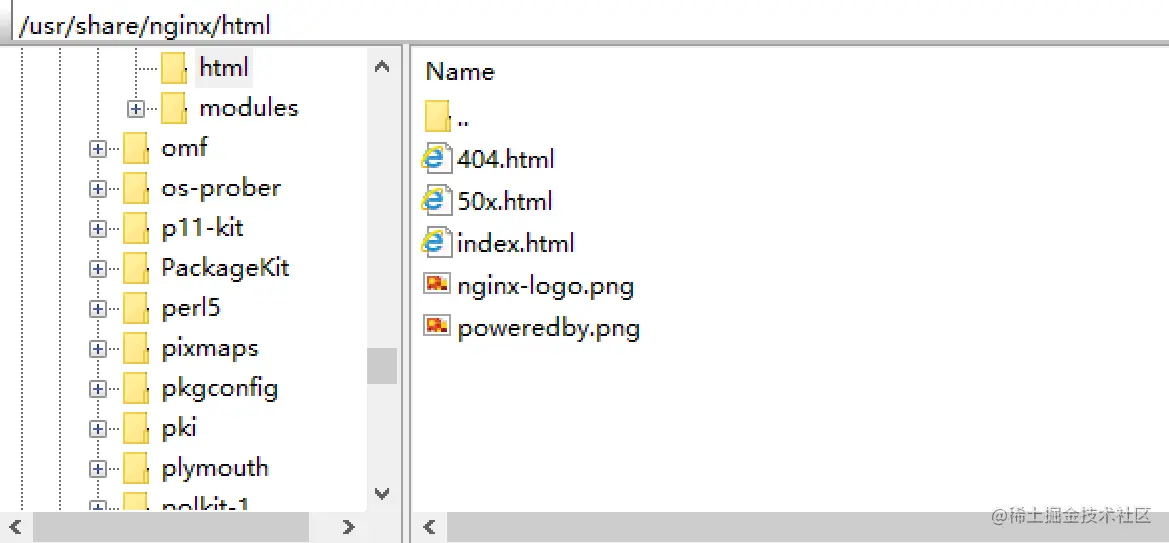The width and height of the screenshot is (1169, 543).
Task: Expand the pki tree node
Action: pos(97,429)
